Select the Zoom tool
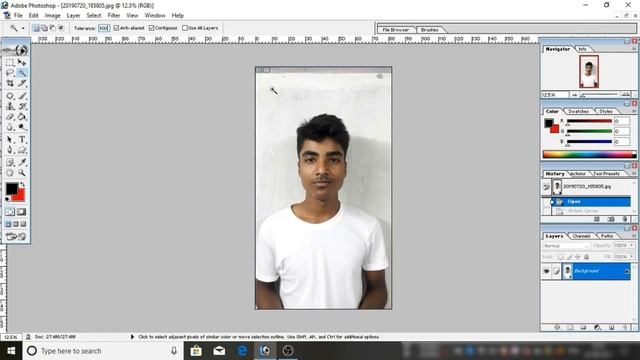This screenshot has width=640, height=360. (22, 173)
